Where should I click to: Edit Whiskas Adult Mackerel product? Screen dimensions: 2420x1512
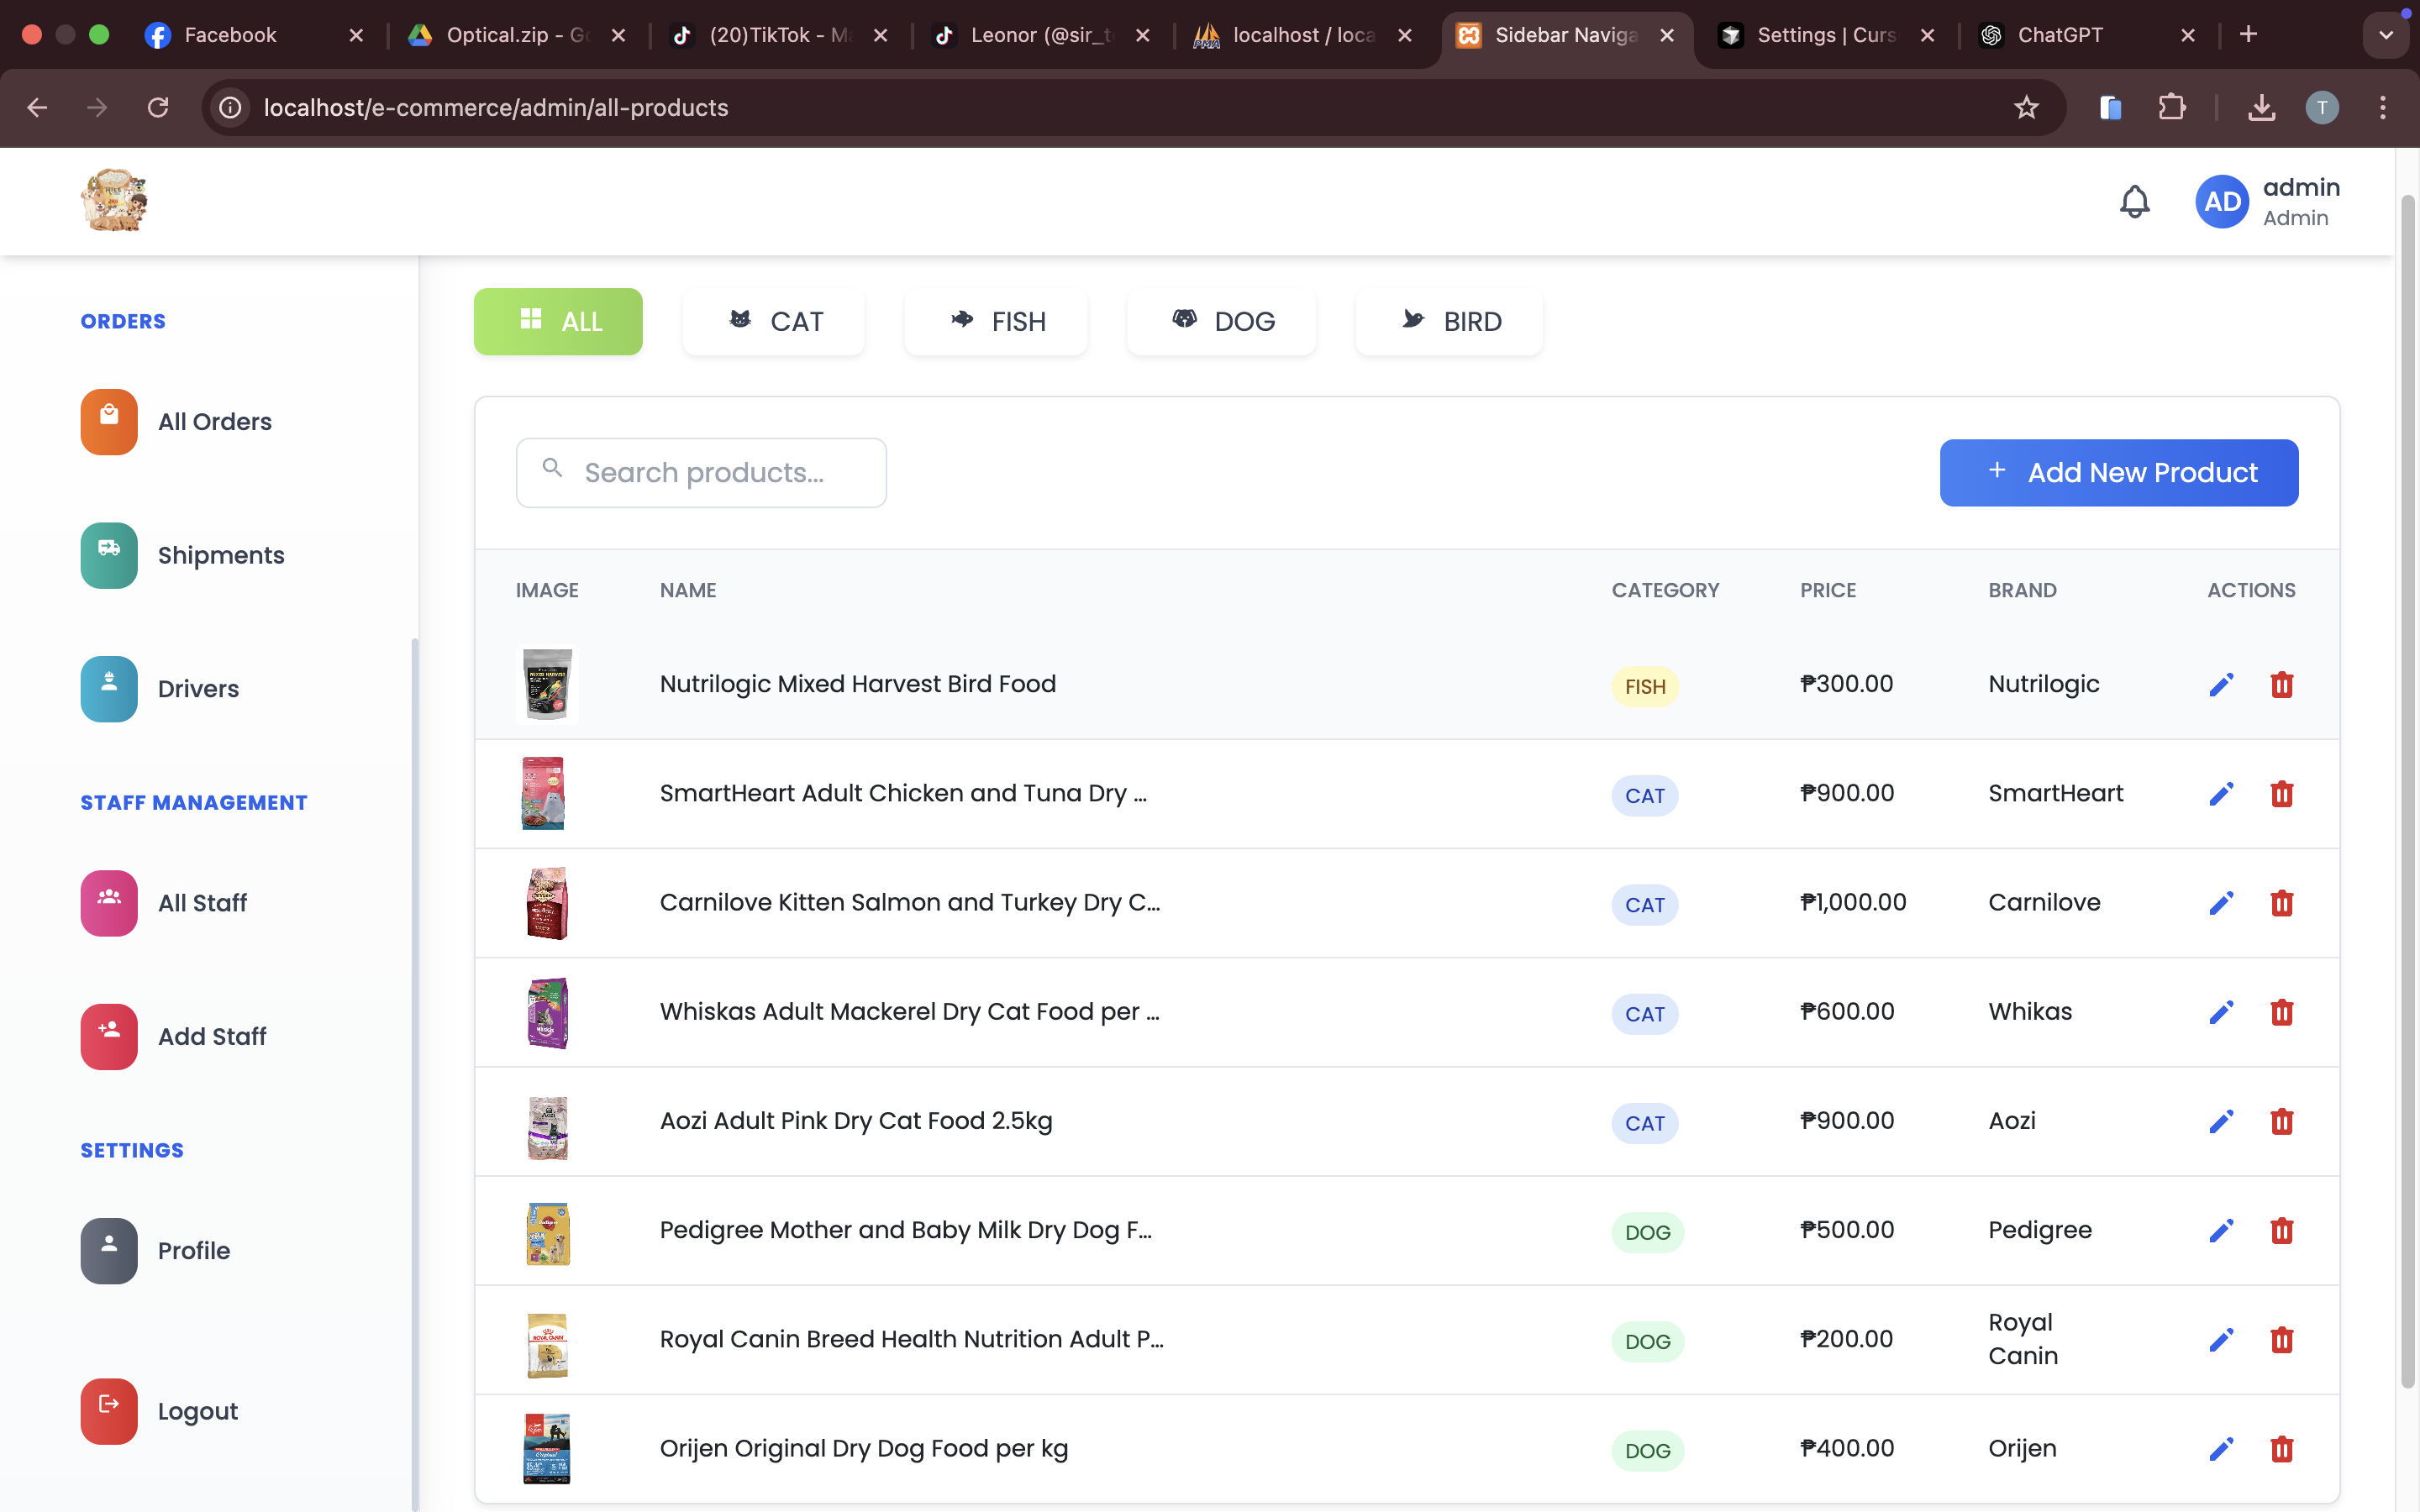pos(2221,1012)
